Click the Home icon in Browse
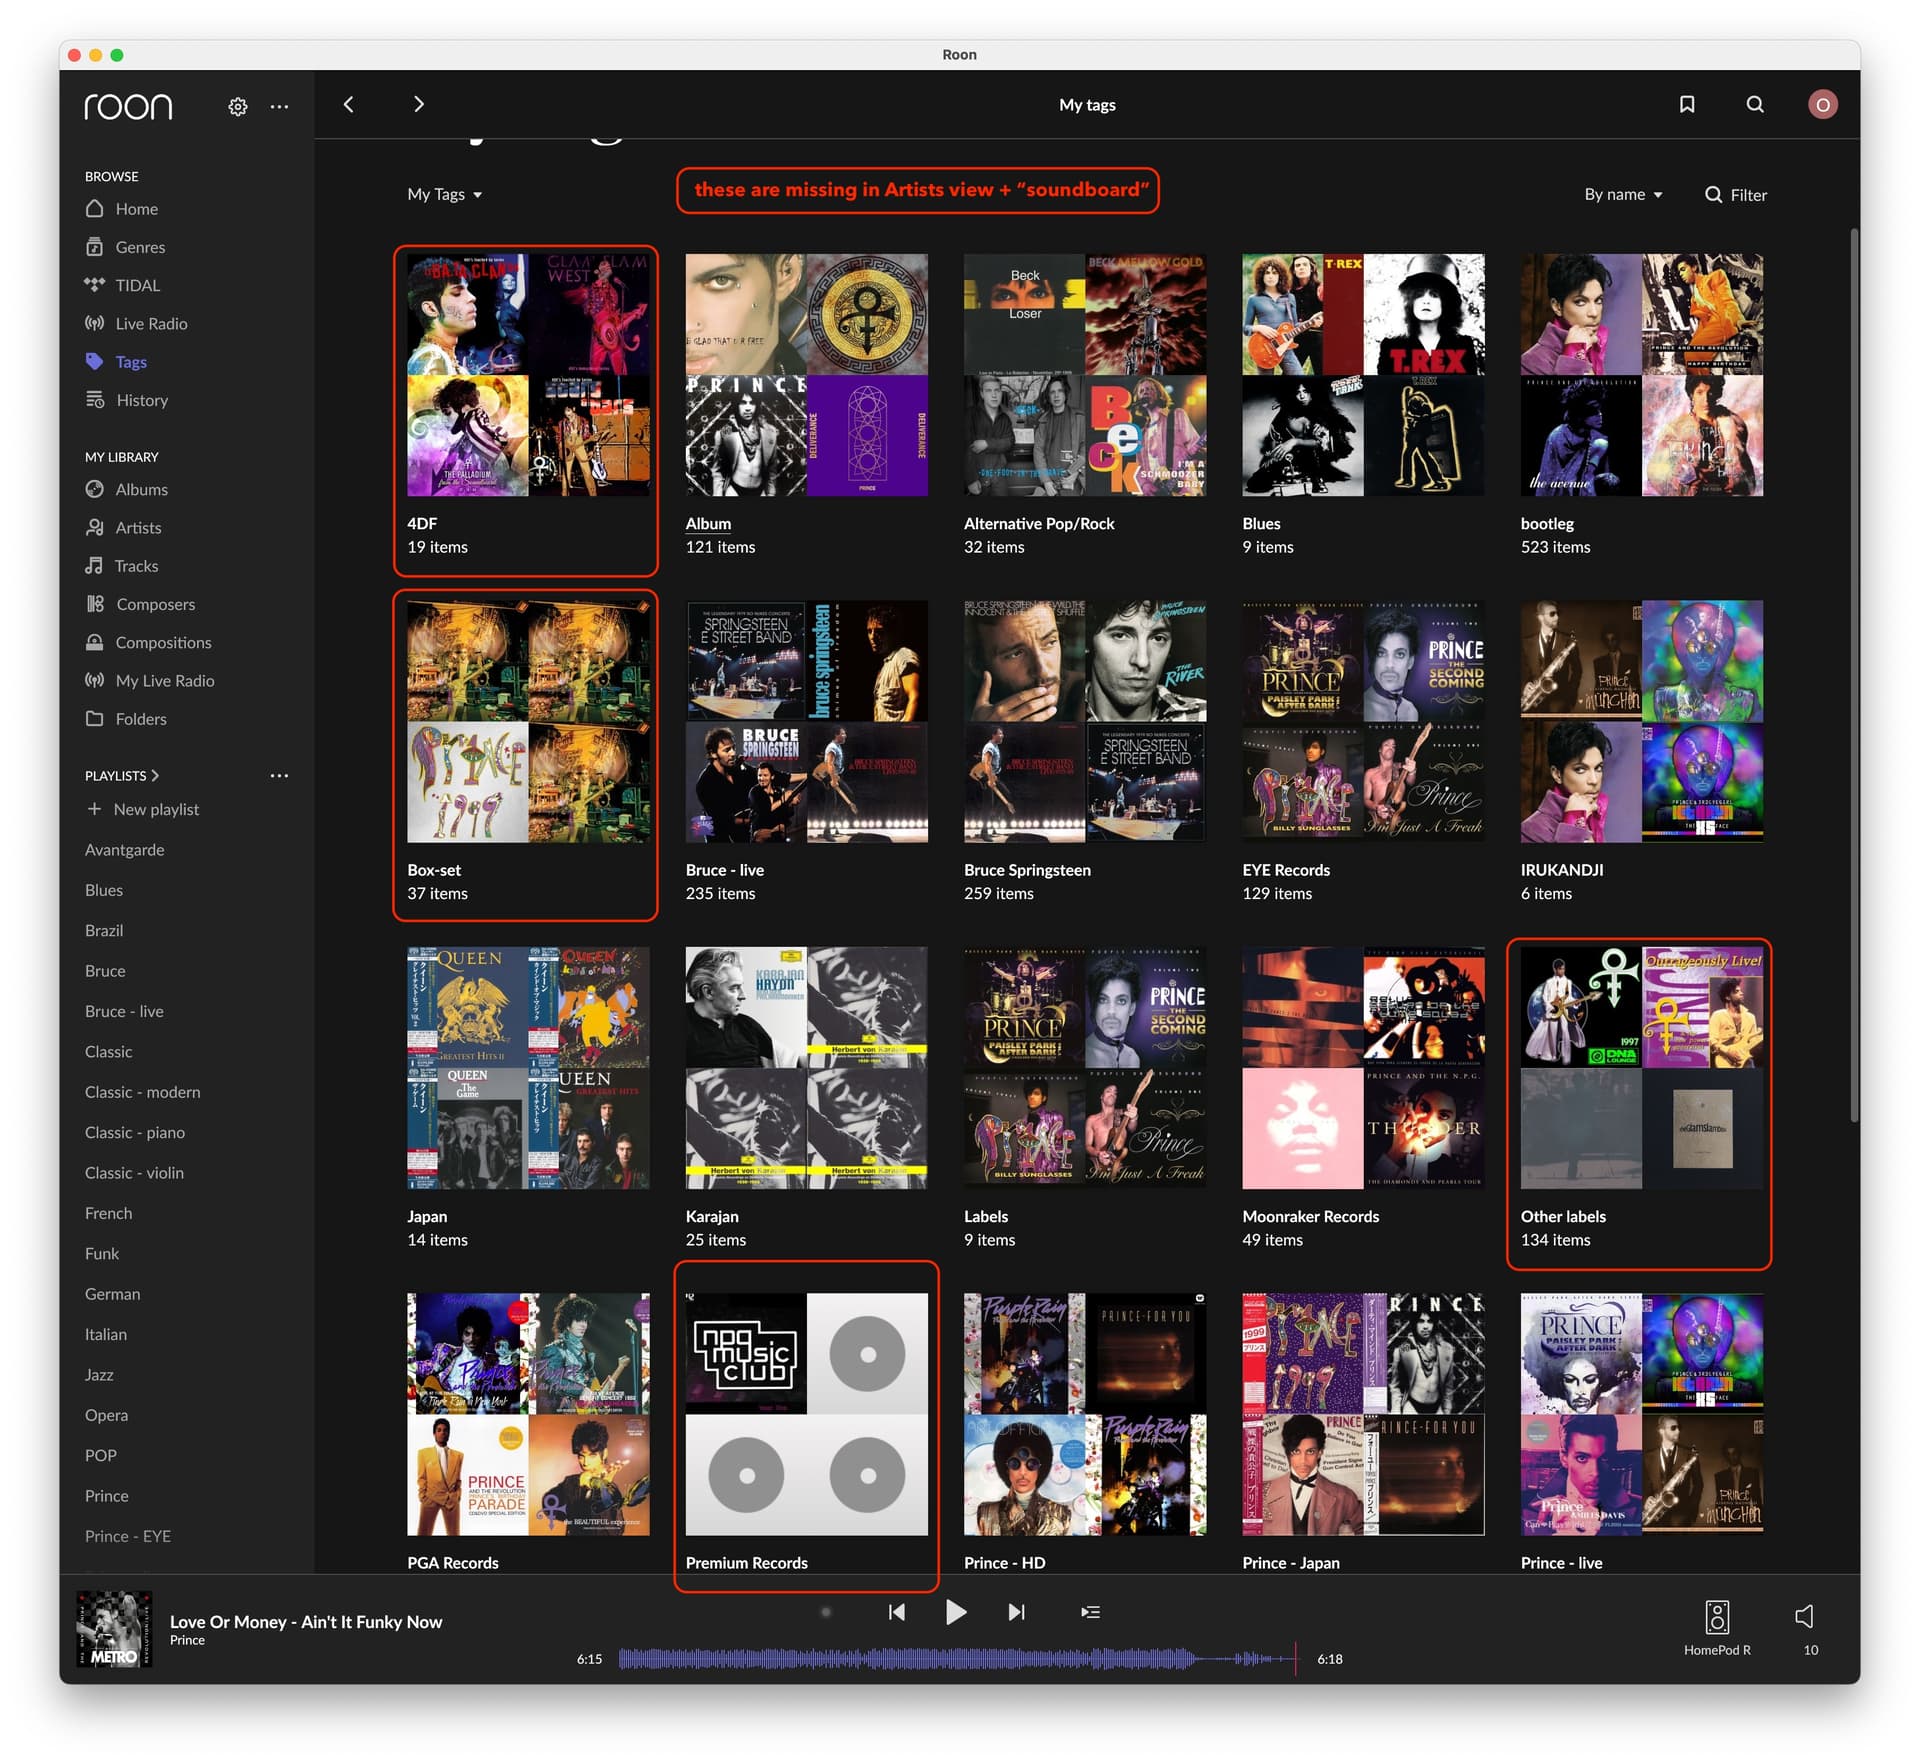The image size is (1920, 1763). [95, 208]
